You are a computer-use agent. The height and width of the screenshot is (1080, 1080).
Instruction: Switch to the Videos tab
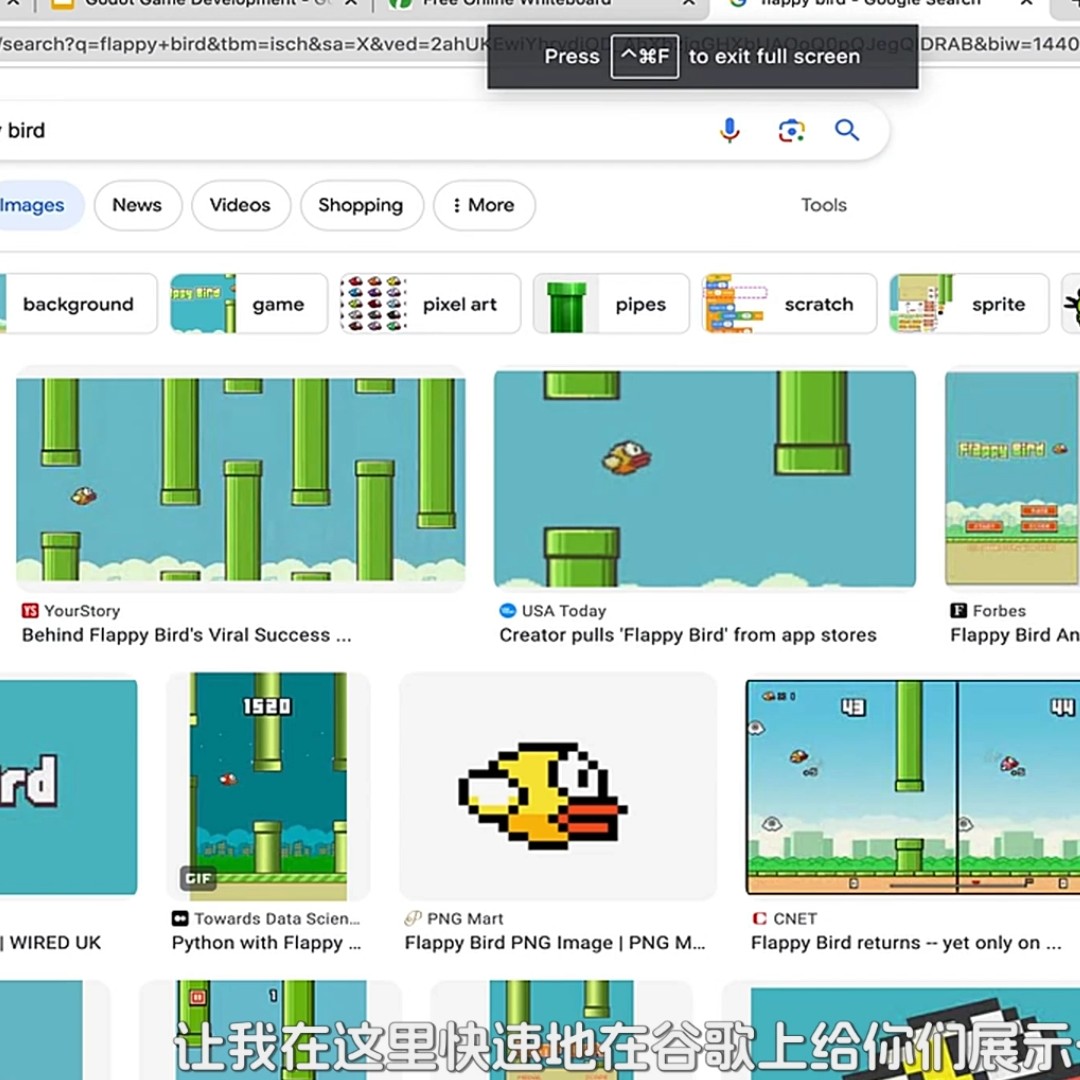[x=240, y=205]
